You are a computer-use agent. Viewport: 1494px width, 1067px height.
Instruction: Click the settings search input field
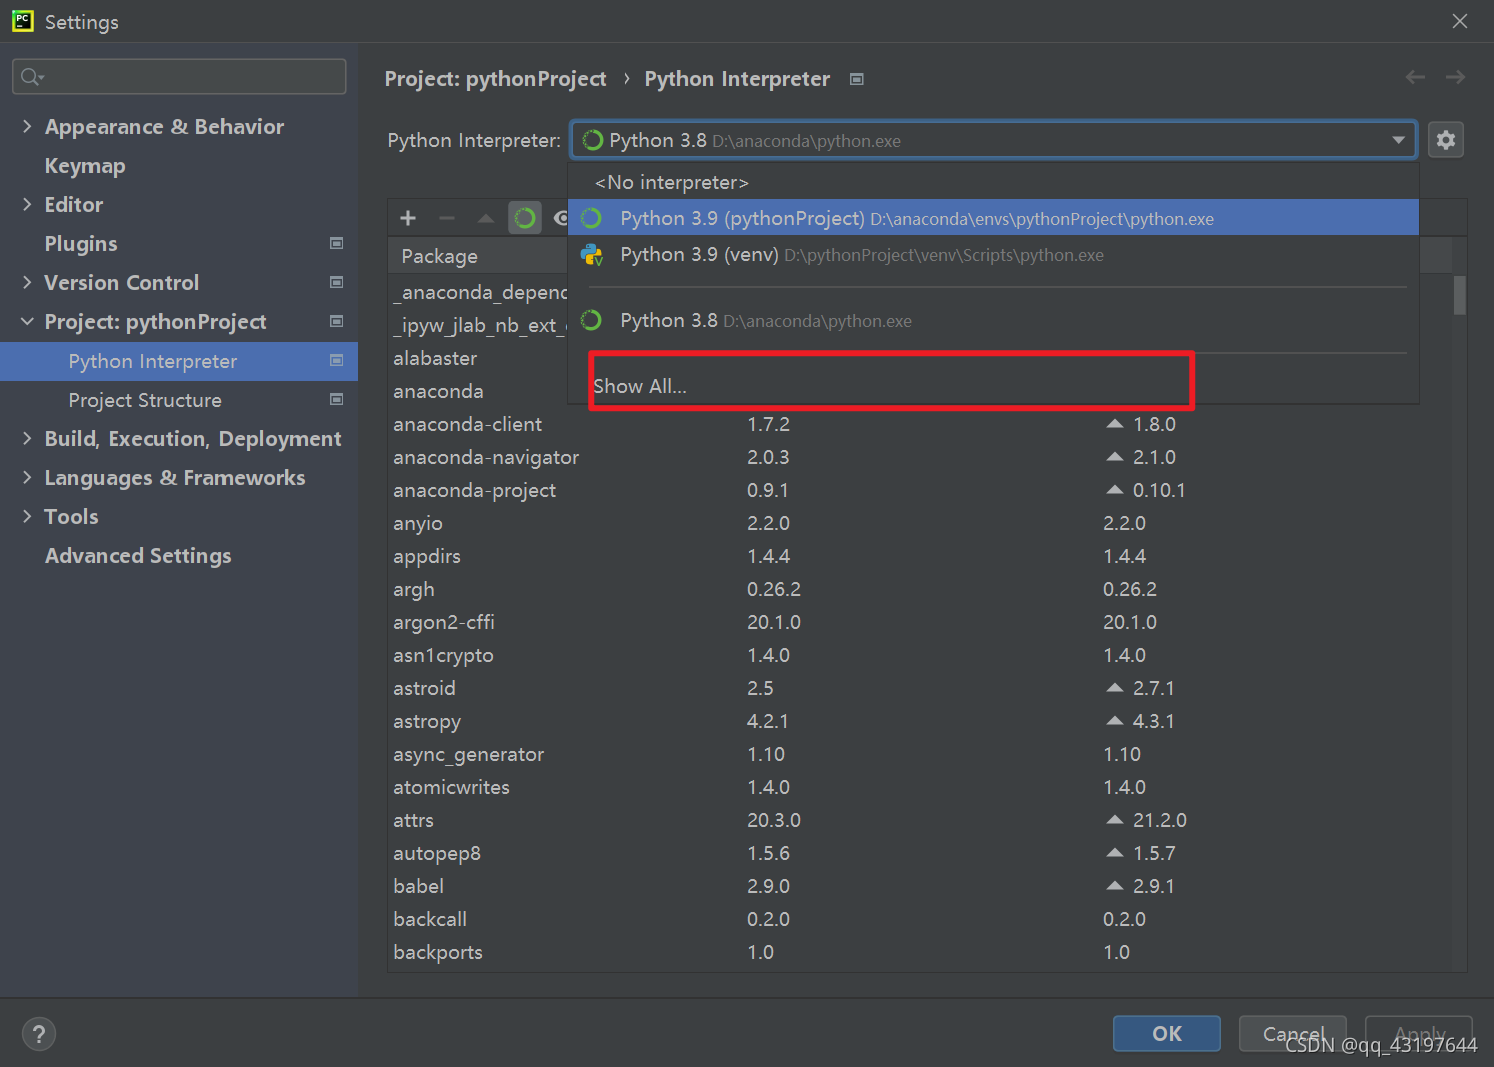179,77
